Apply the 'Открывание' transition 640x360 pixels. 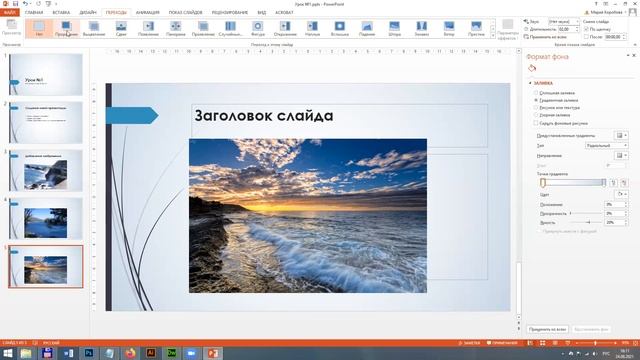[x=285, y=29]
